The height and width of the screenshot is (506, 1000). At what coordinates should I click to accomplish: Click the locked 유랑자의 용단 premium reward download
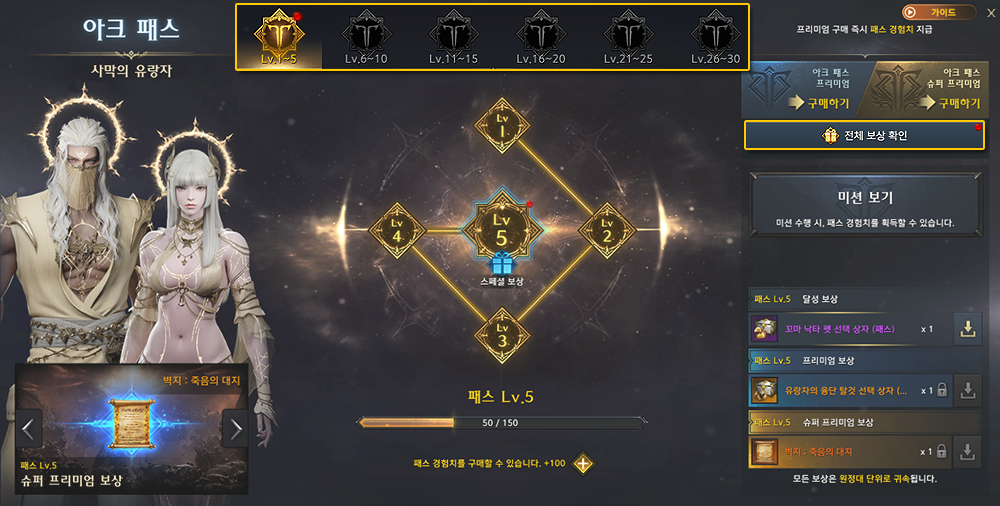(967, 391)
